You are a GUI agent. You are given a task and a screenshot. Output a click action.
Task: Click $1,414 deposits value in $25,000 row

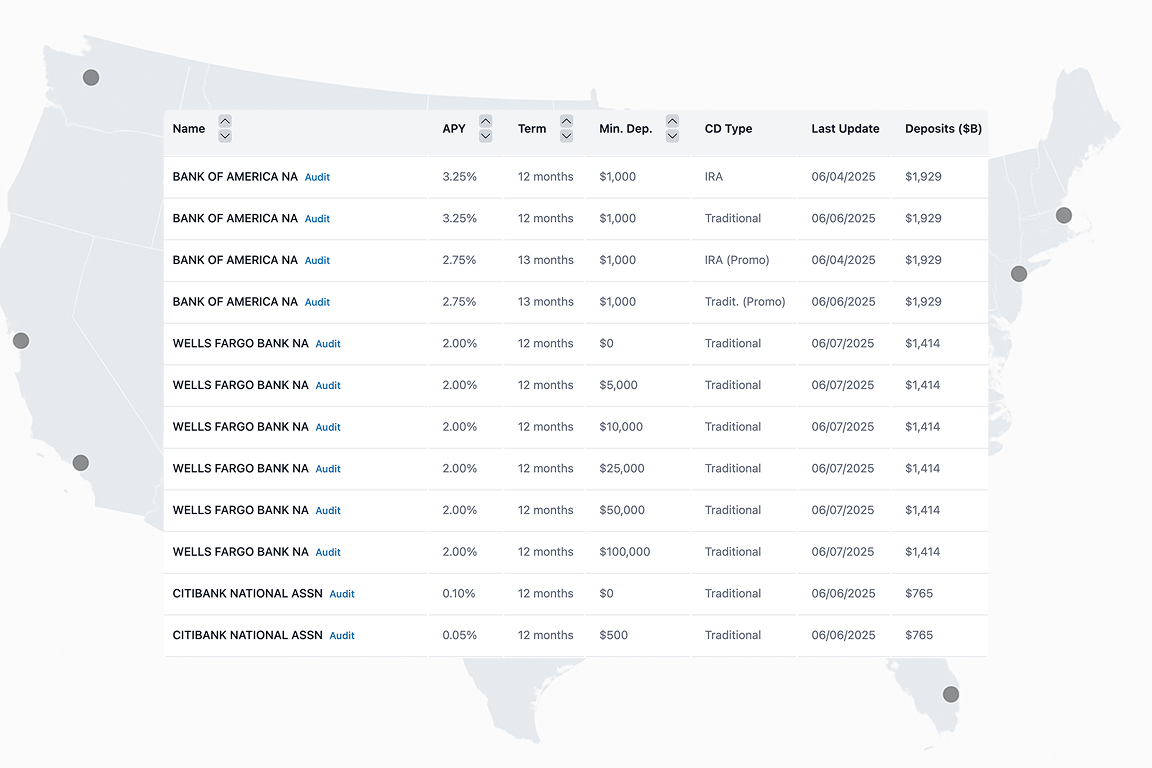pos(923,468)
